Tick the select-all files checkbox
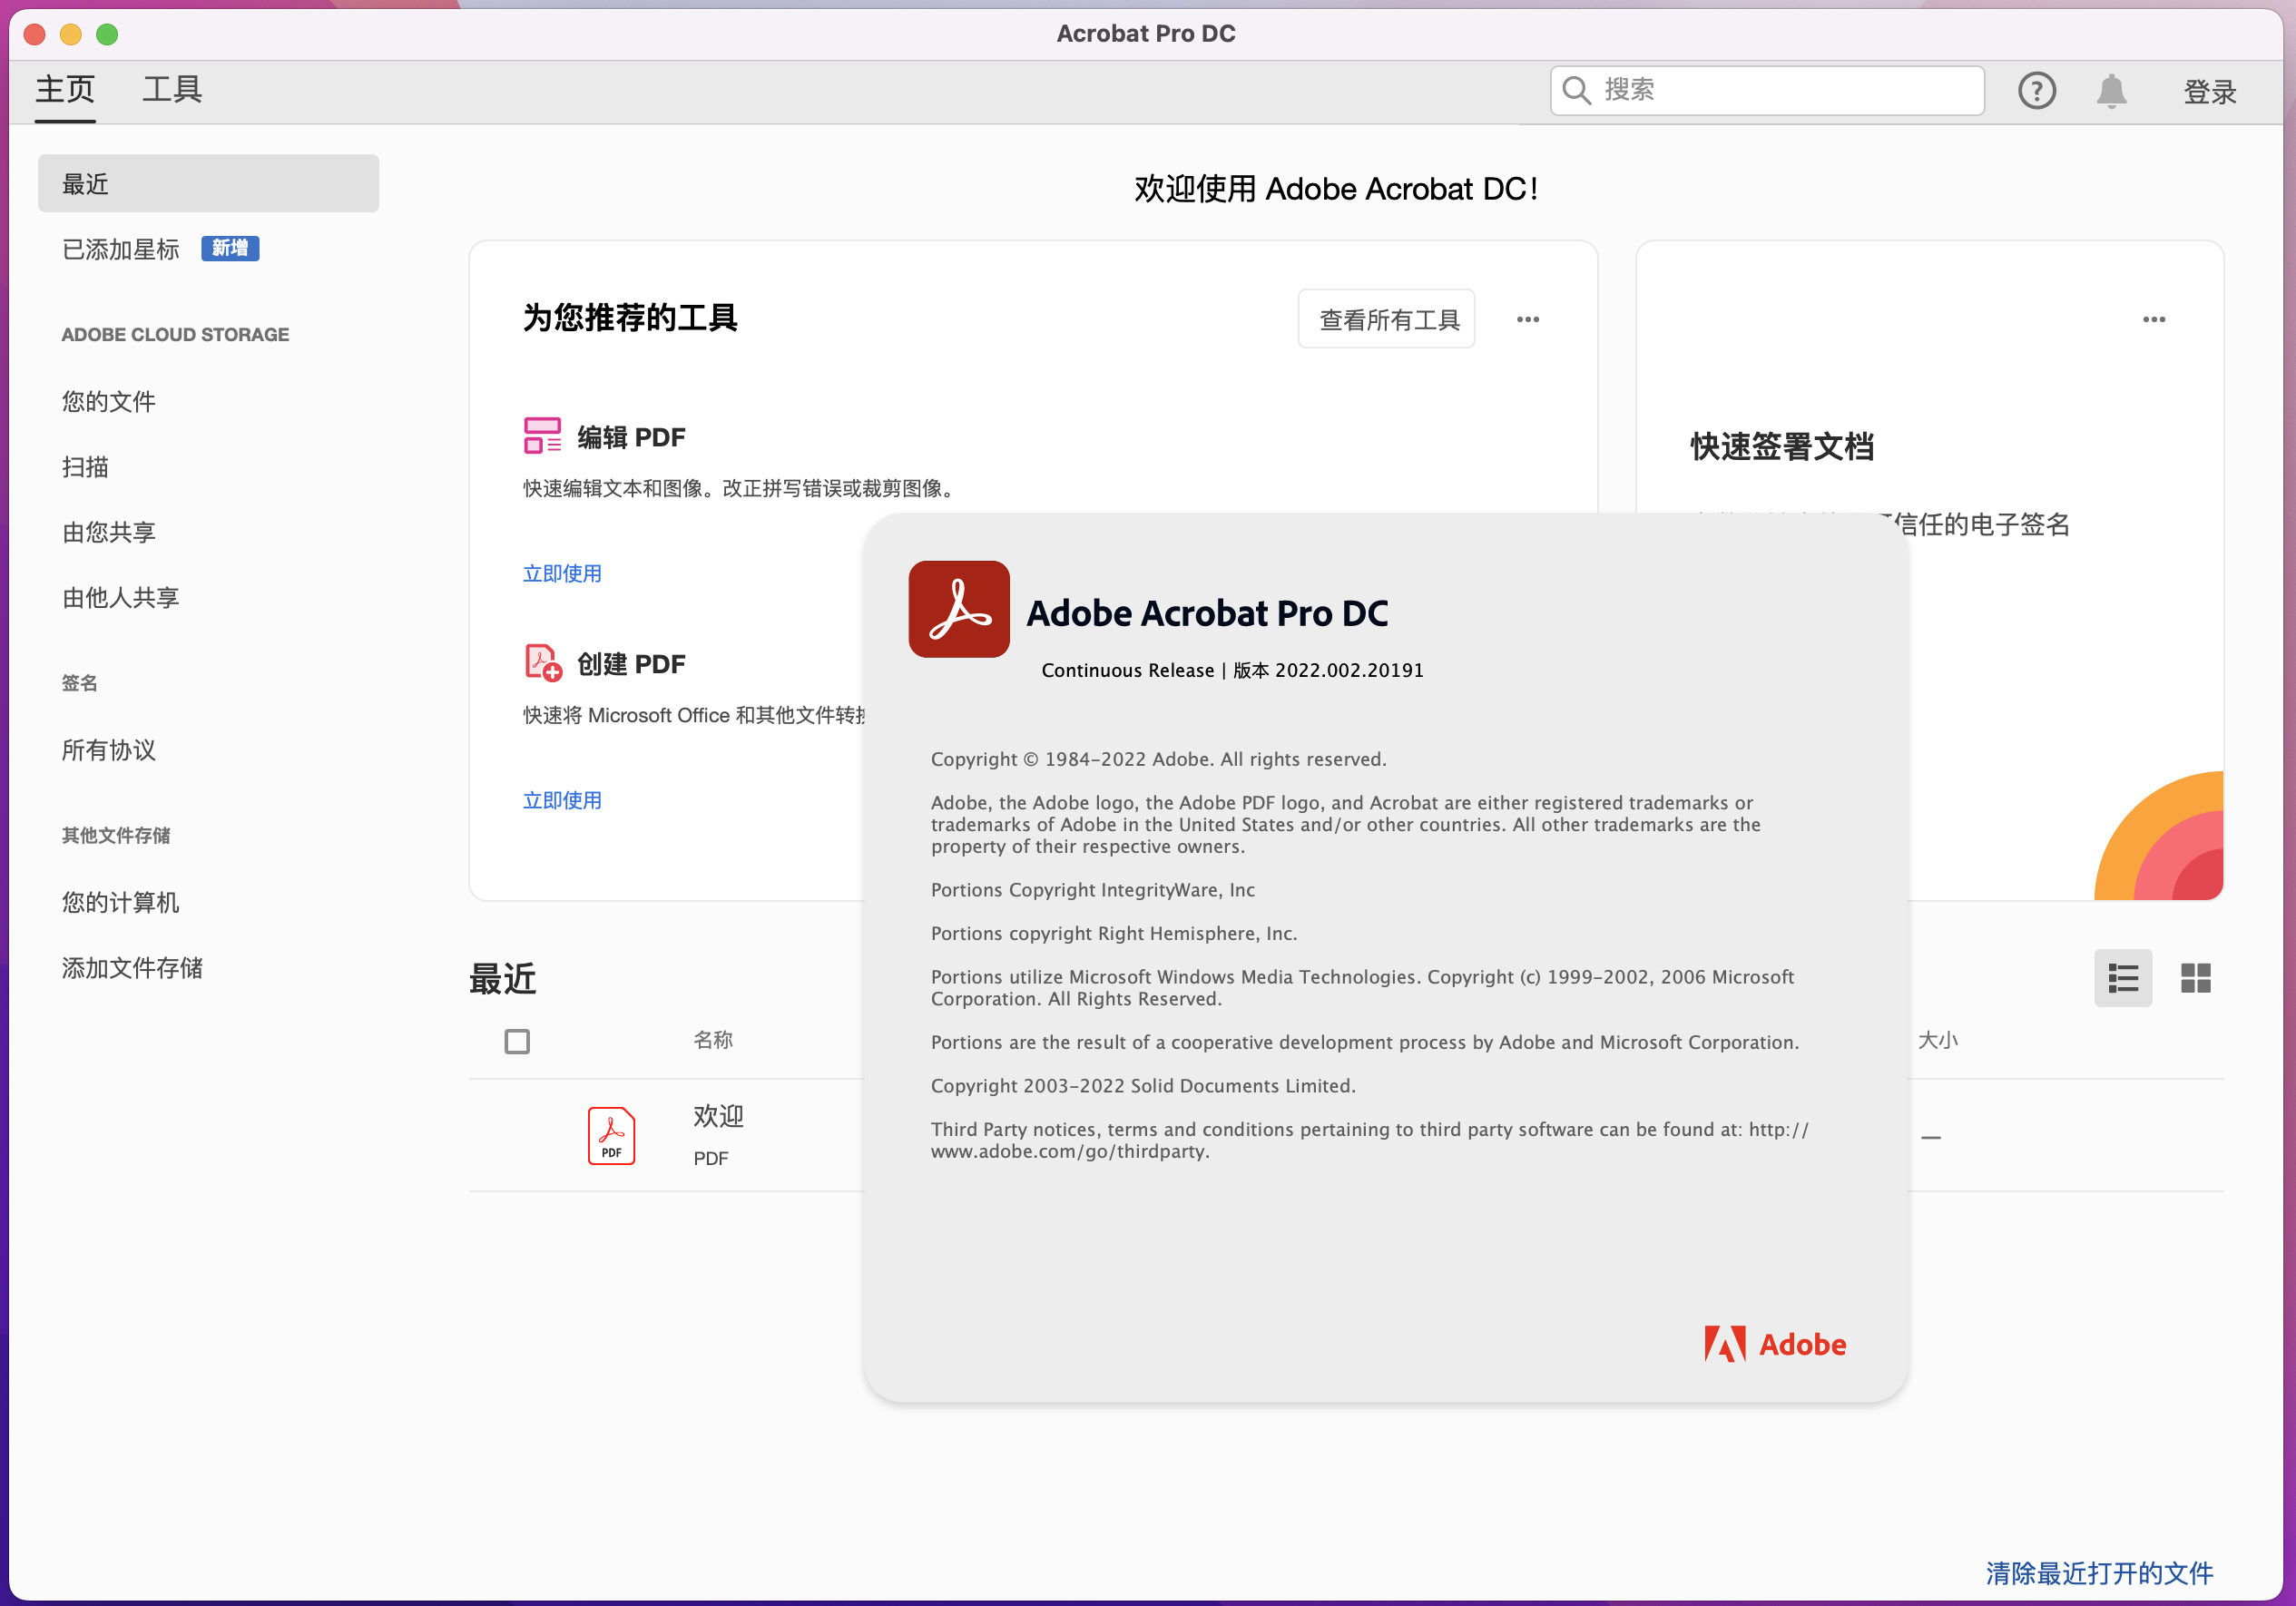Image resolution: width=2296 pixels, height=1606 pixels. (517, 1041)
